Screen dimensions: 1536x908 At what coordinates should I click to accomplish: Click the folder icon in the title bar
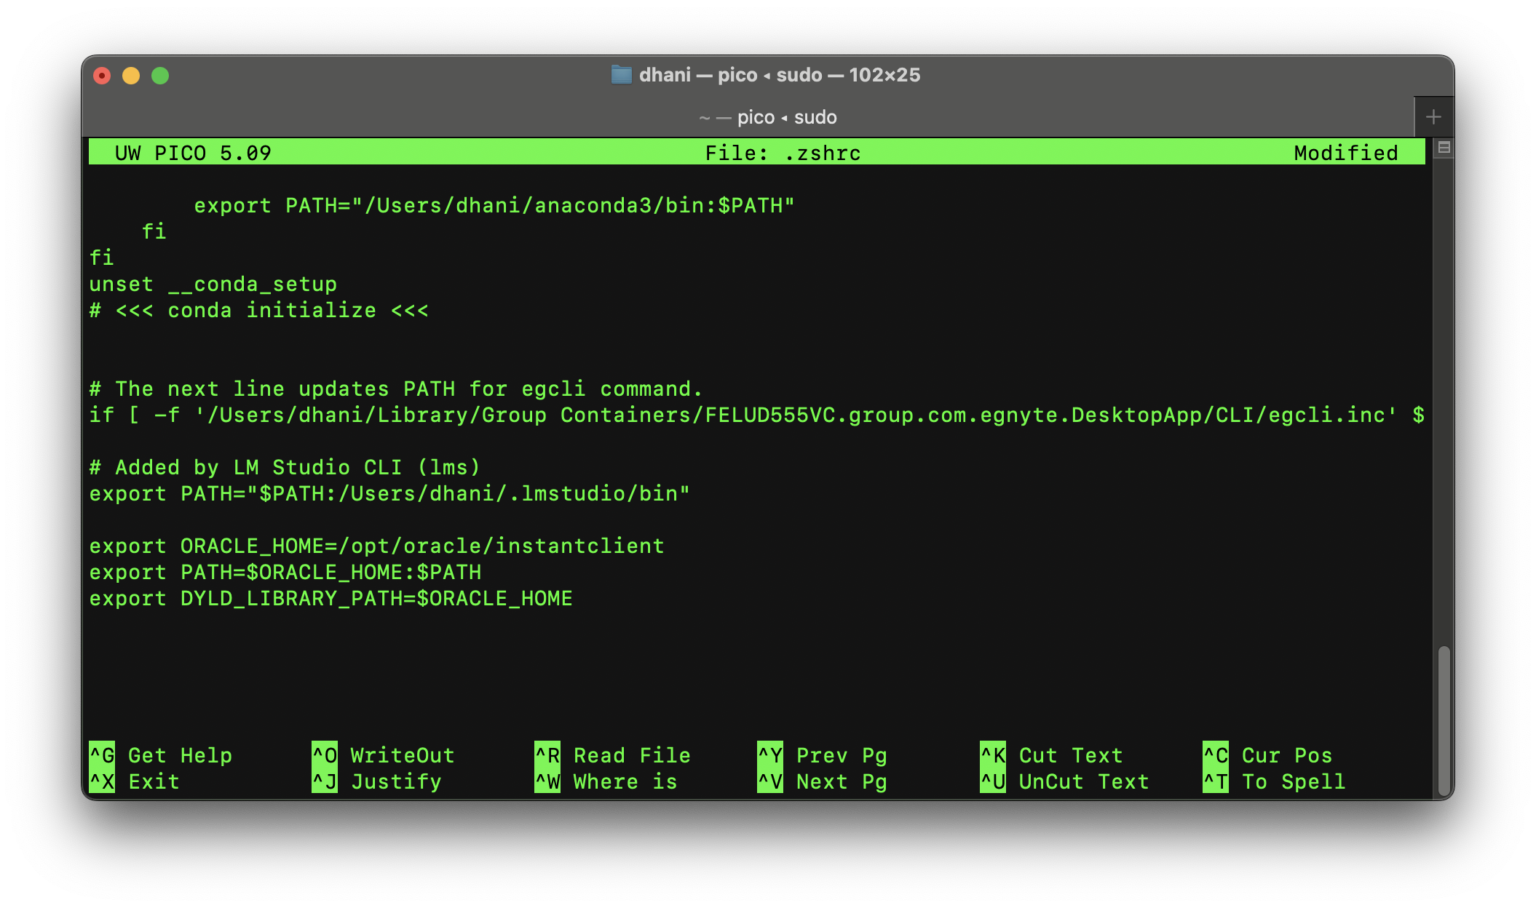(x=620, y=74)
